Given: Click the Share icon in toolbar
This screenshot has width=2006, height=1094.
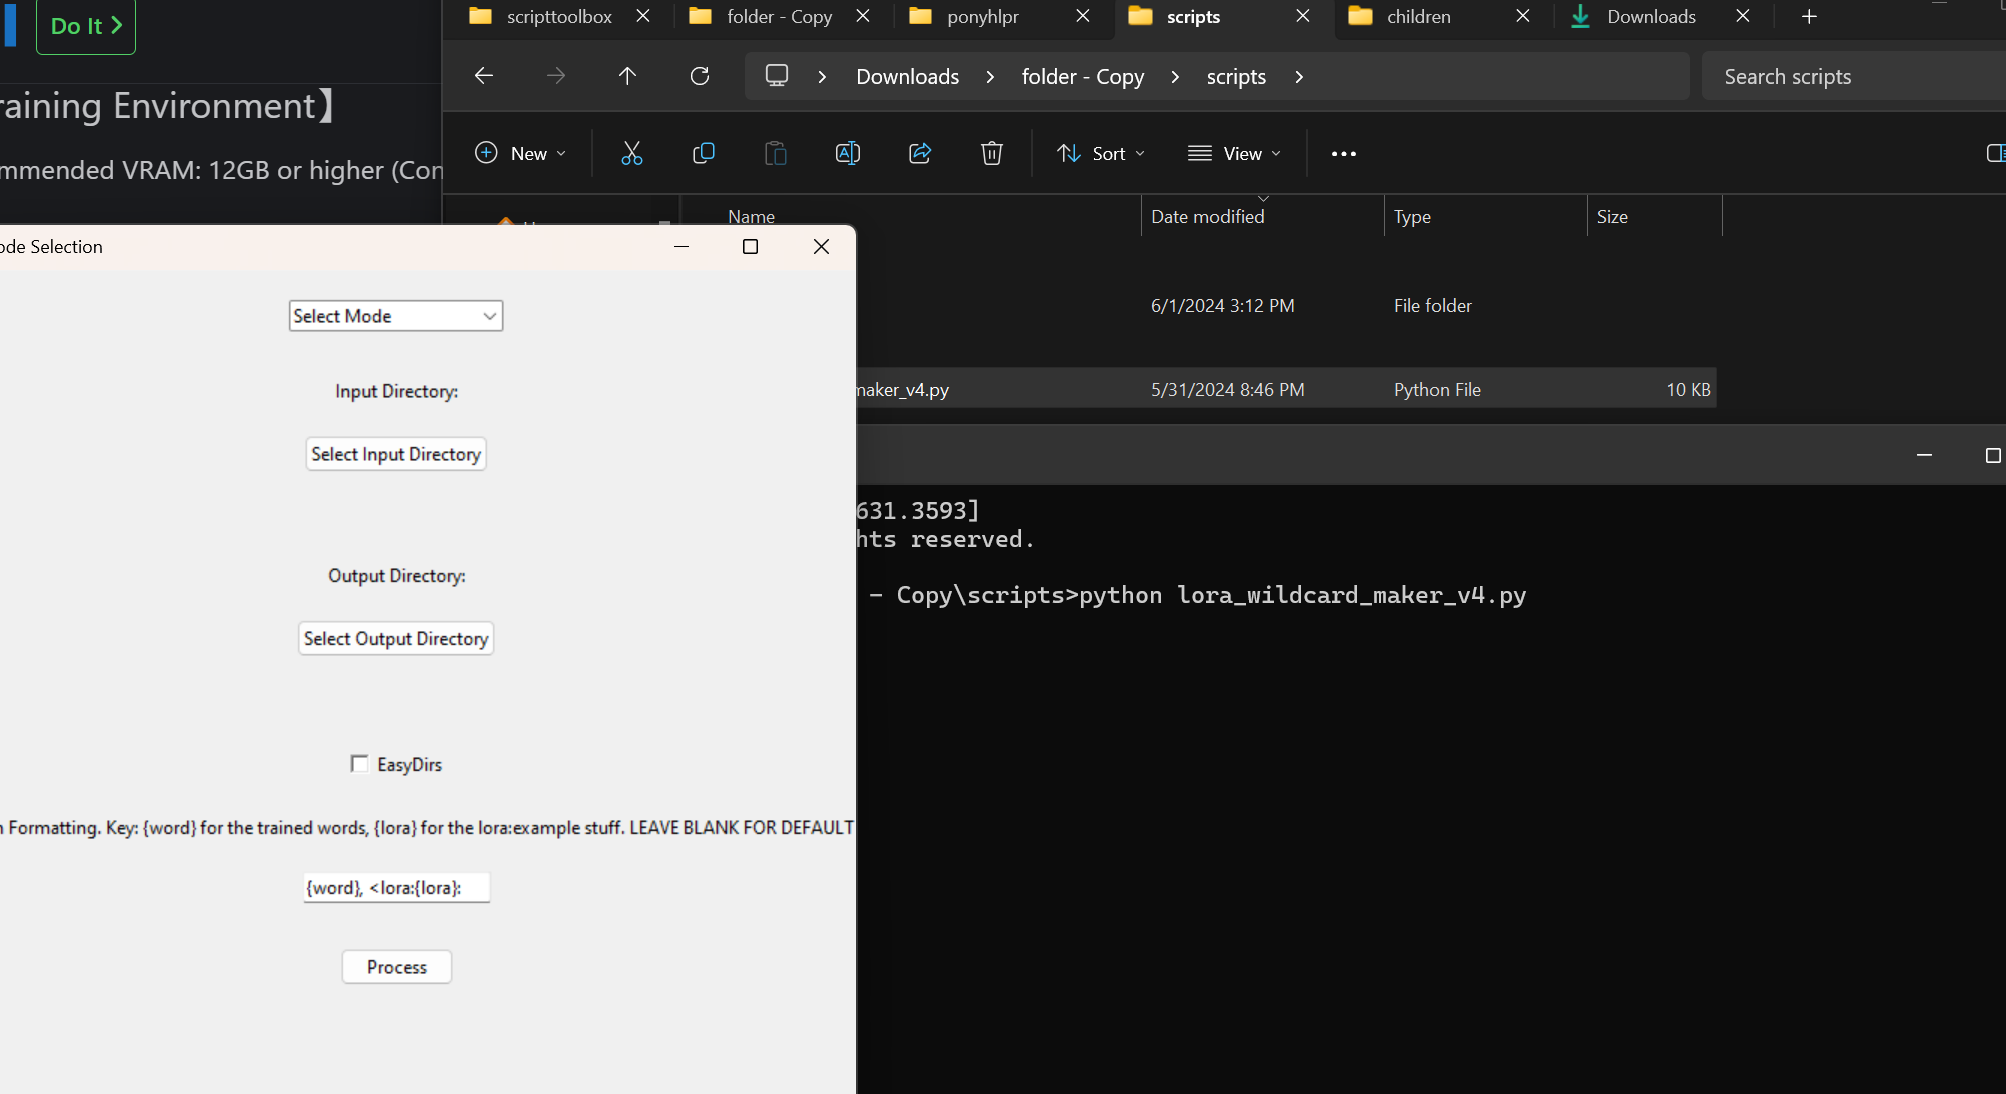Looking at the screenshot, I should (x=919, y=153).
